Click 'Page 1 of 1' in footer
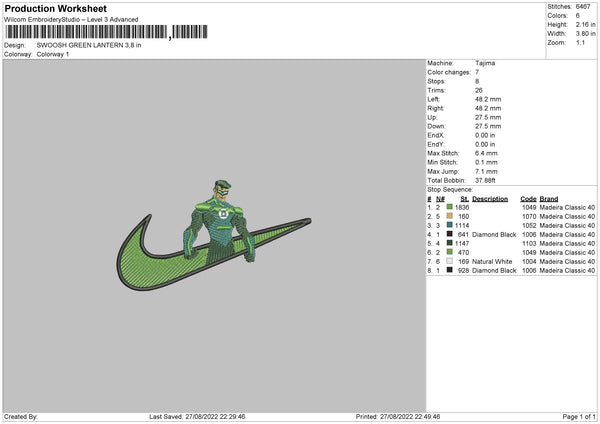Image resolution: width=600 pixels, height=424 pixels. 579,417
